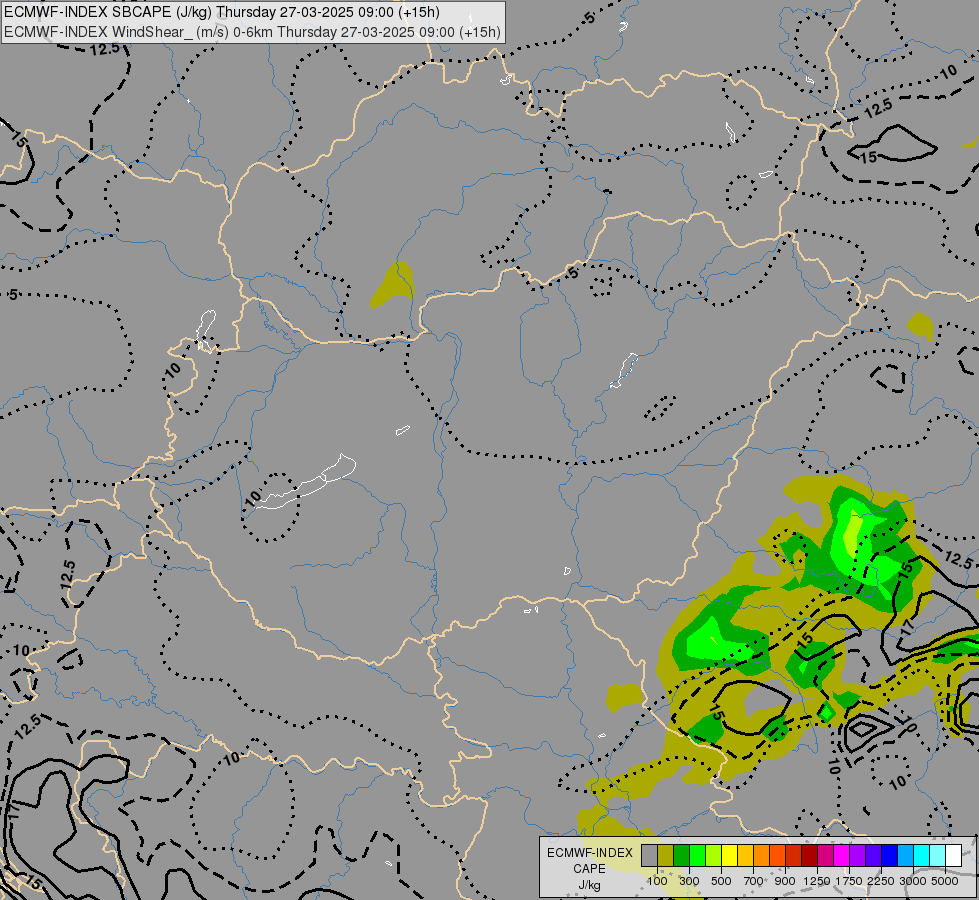Viewport: 979px width, 900px height.
Task: Click the legend value 300
Action: (x=689, y=881)
